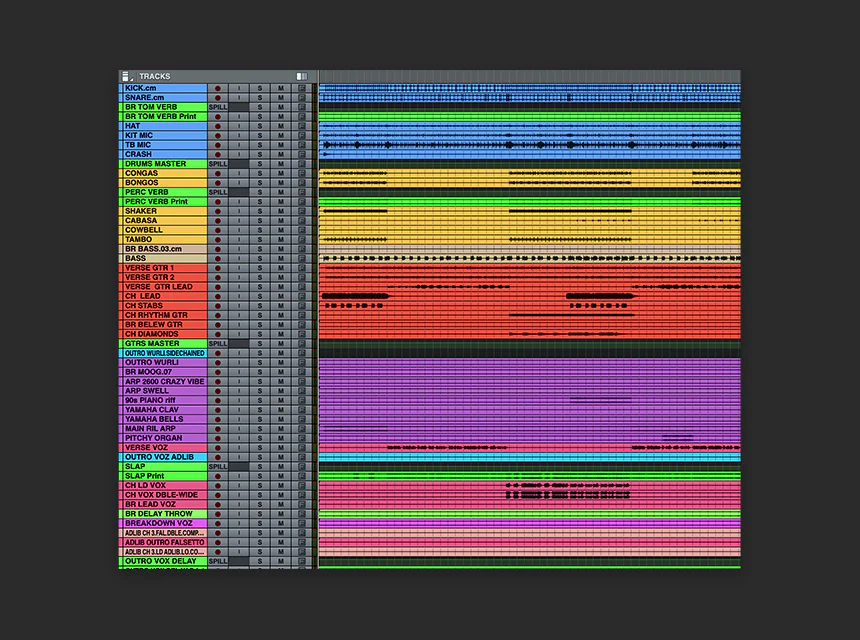Arm the CH LEAD track for recording
The width and height of the screenshot is (860, 640).
point(218,296)
